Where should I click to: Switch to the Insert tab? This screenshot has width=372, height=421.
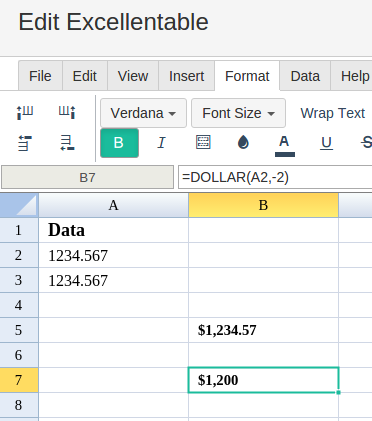[x=186, y=76]
